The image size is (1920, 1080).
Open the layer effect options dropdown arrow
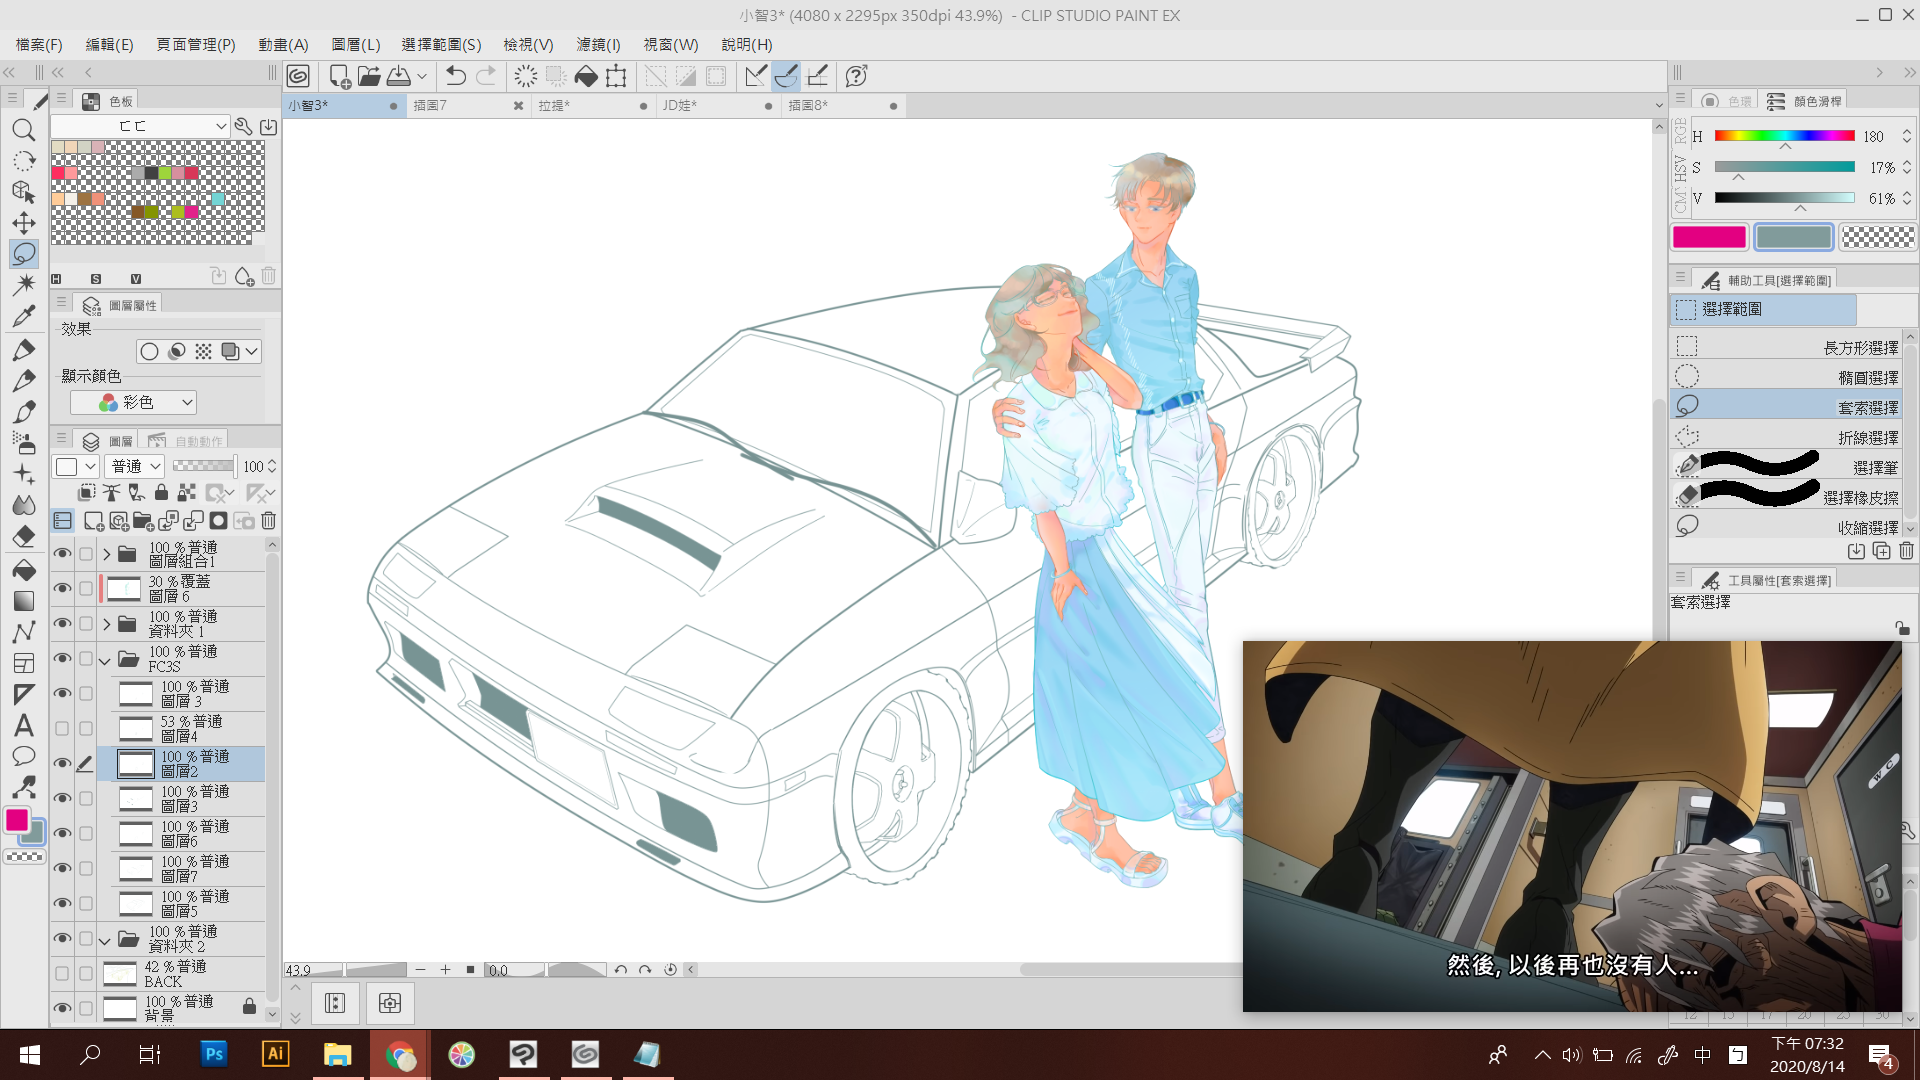252,351
